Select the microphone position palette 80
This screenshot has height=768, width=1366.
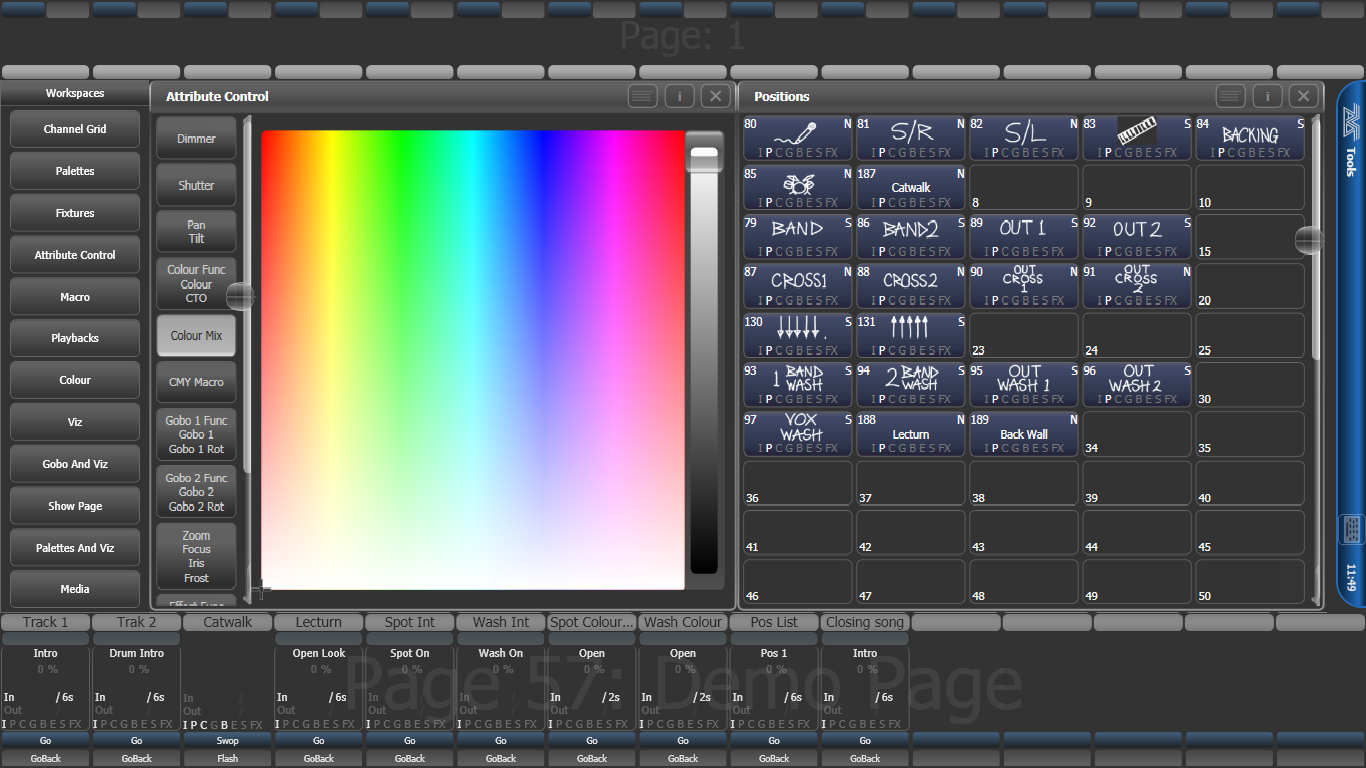797,138
